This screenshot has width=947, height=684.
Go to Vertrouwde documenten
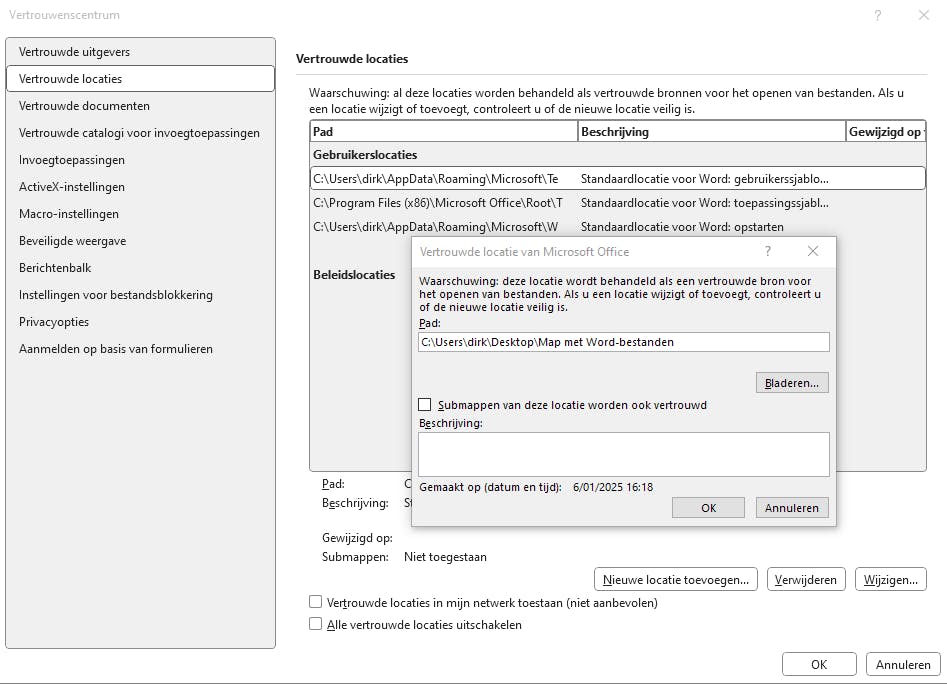[140, 106]
